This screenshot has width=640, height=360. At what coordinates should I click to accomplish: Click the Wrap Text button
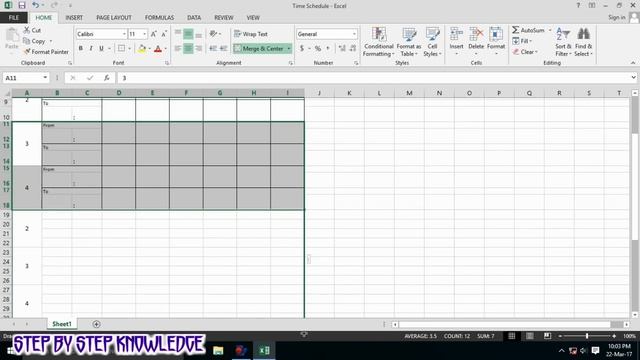(251, 34)
